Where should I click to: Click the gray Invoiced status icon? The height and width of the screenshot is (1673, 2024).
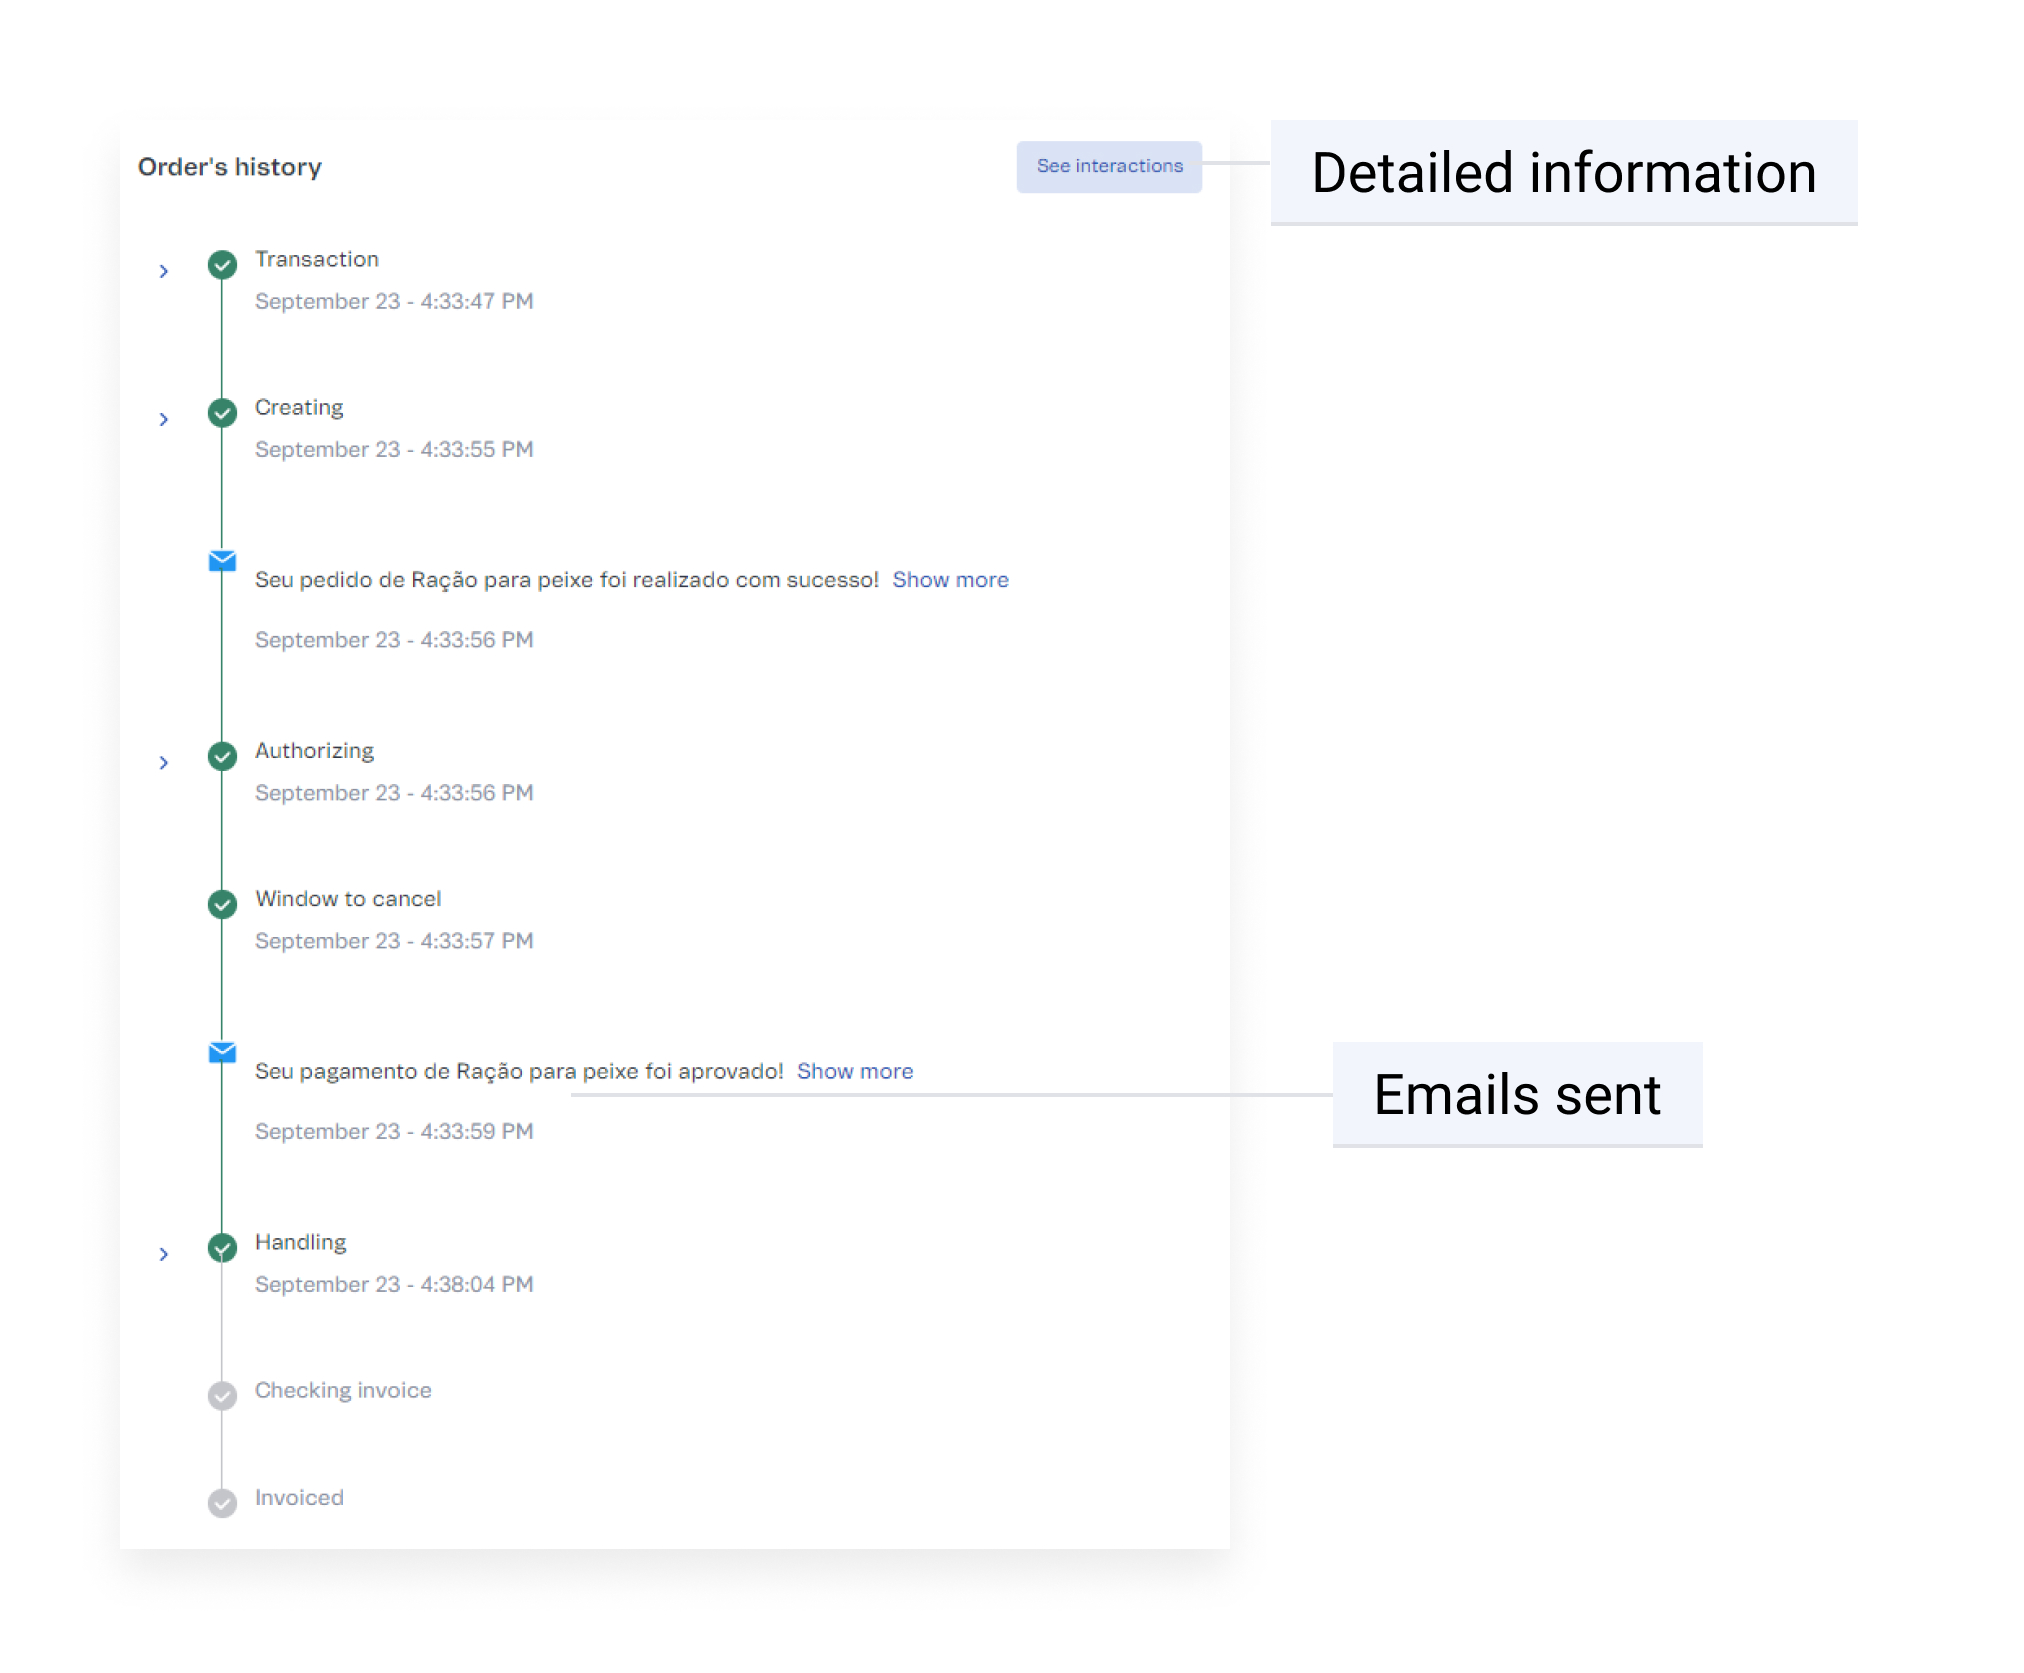click(222, 1503)
